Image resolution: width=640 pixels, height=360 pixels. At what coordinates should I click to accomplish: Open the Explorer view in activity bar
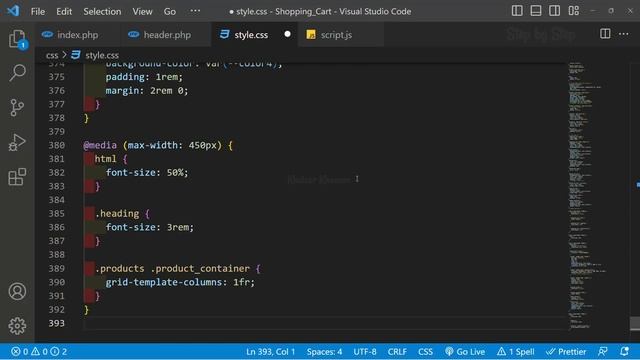[x=17, y=40]
